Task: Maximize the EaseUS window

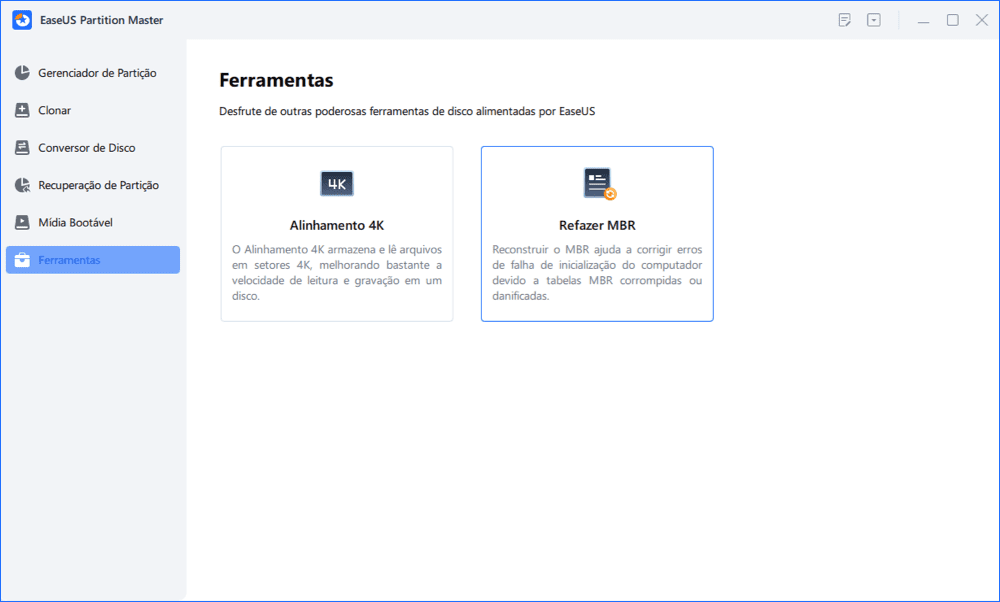Action: pyautogui.click(x=953, y=20)
